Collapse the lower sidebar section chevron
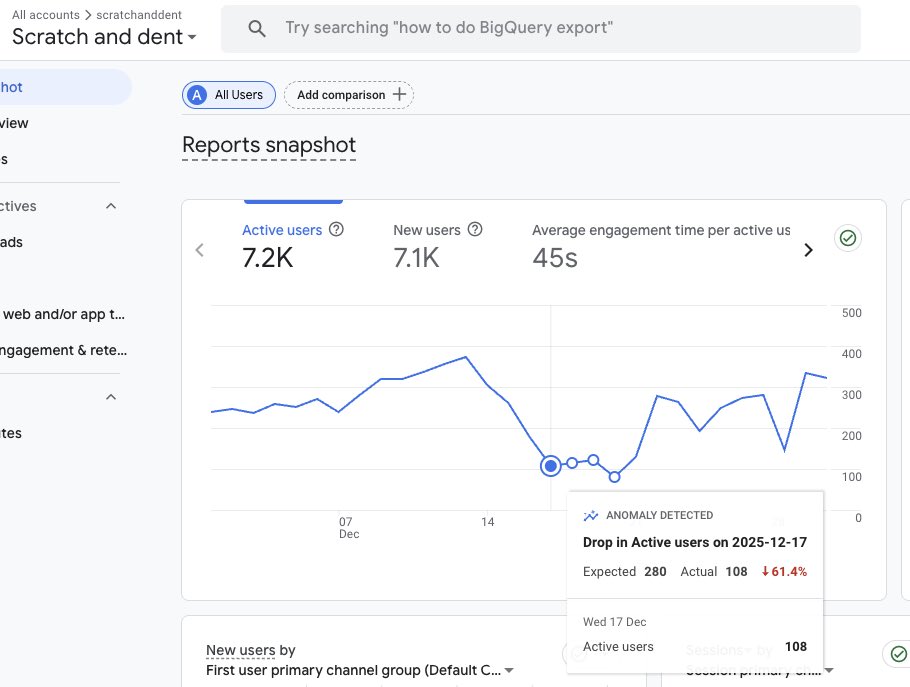 [111, 397]
